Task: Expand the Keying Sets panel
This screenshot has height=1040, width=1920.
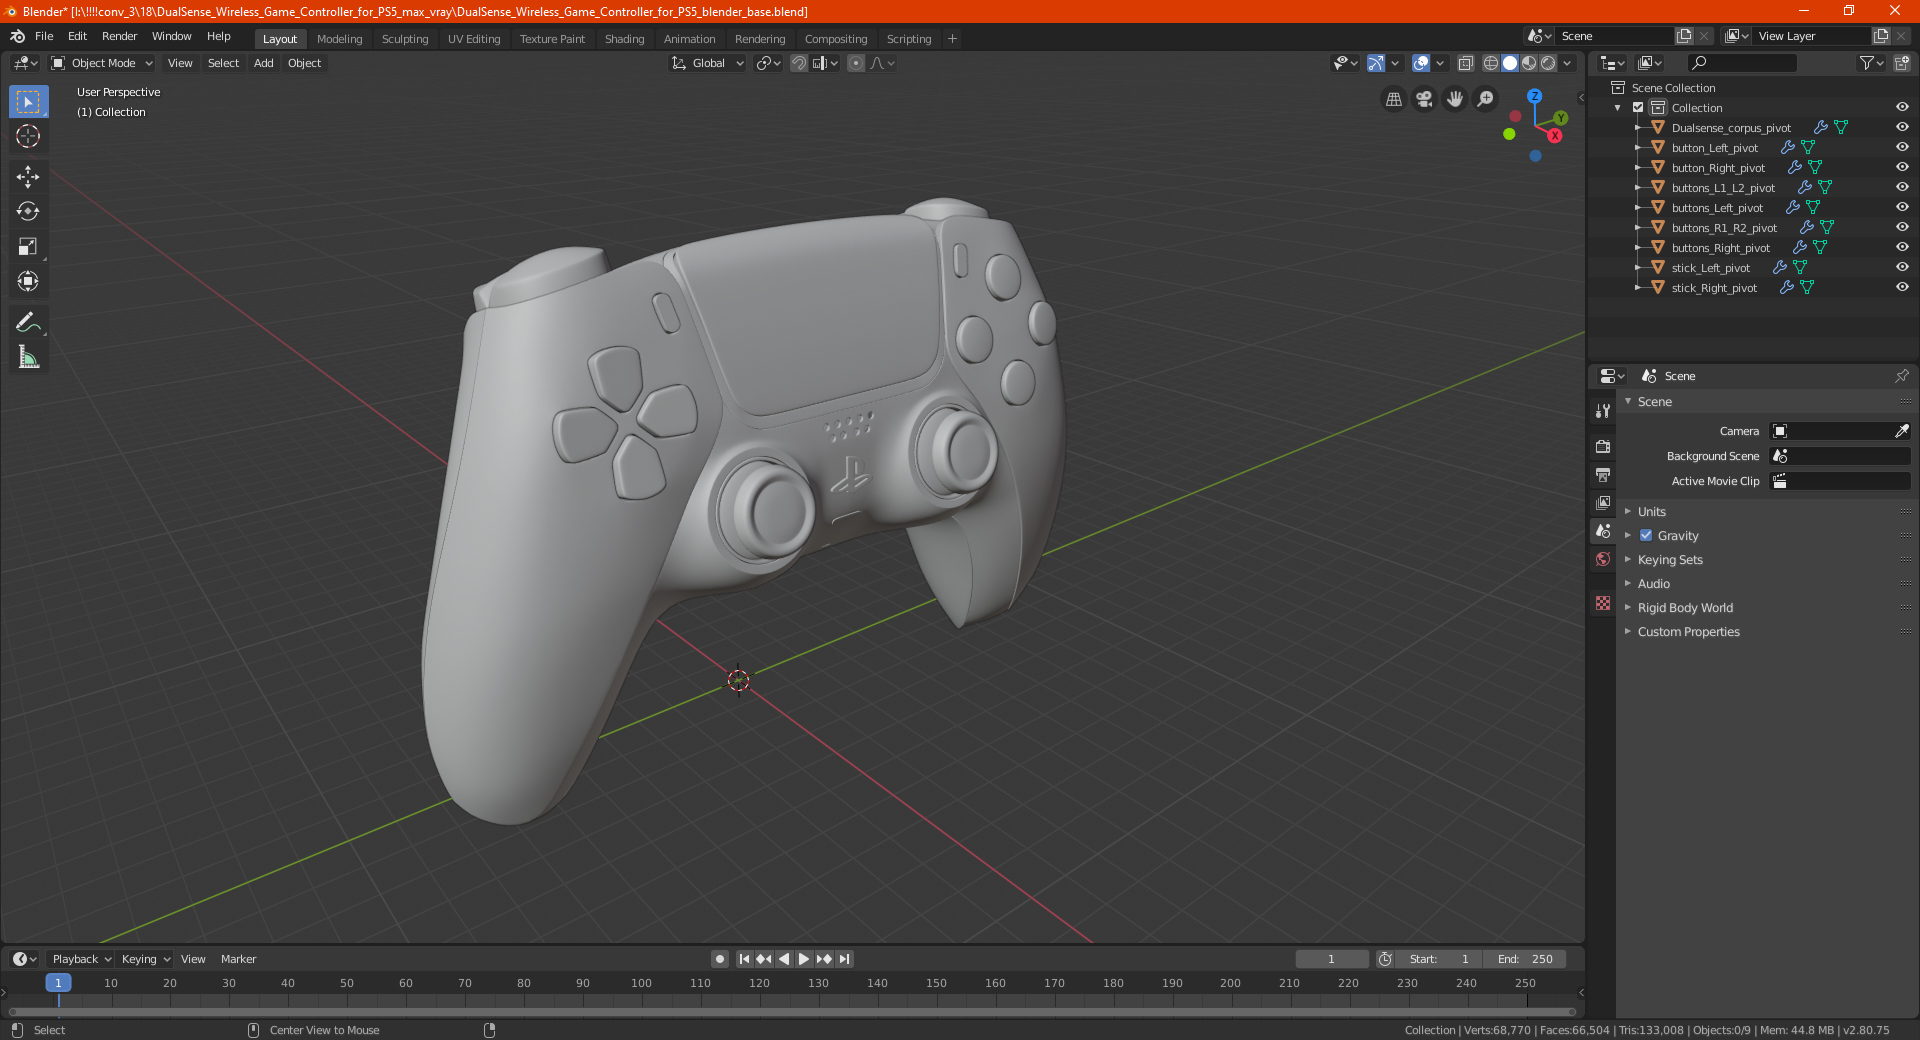Action: (x=1669, y=560)
